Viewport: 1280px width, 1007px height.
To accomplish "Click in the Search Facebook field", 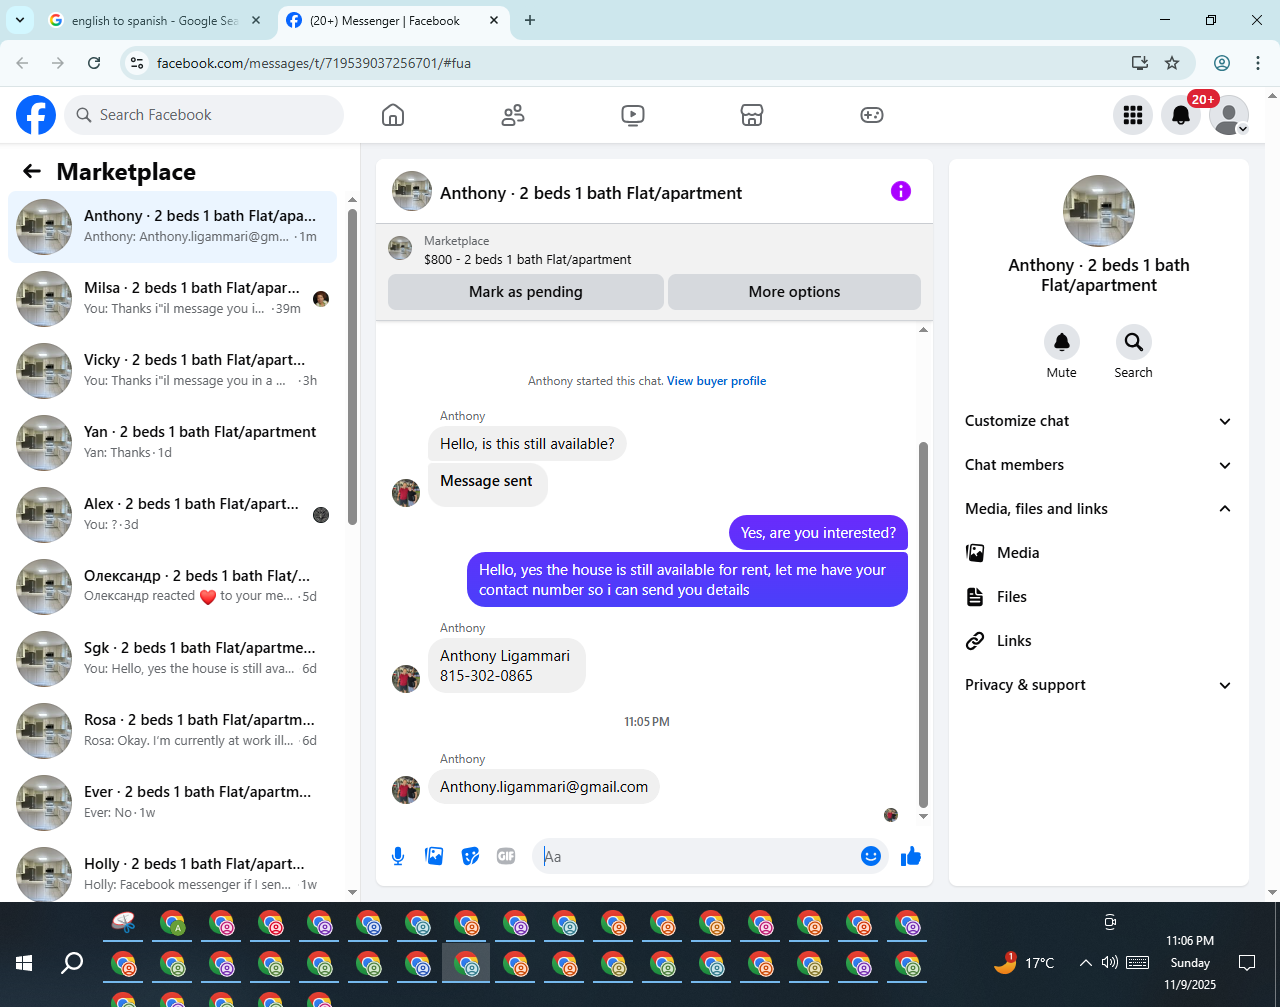I will (x=204, y=115).
